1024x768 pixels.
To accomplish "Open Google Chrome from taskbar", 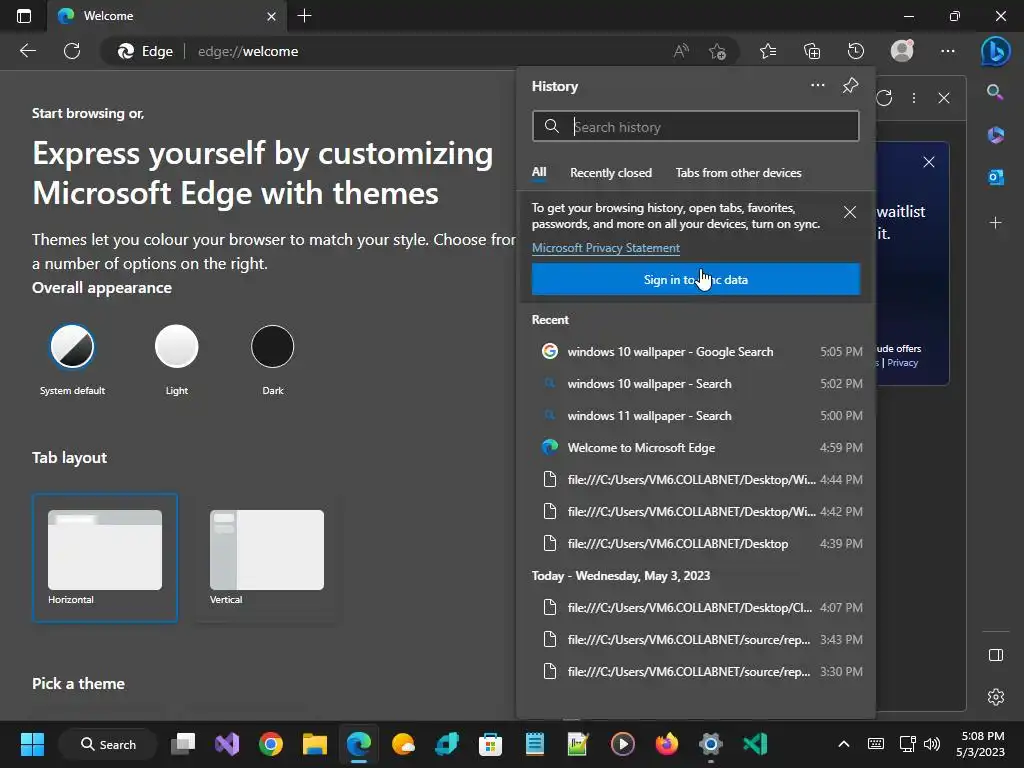I will tap(270, 744).
